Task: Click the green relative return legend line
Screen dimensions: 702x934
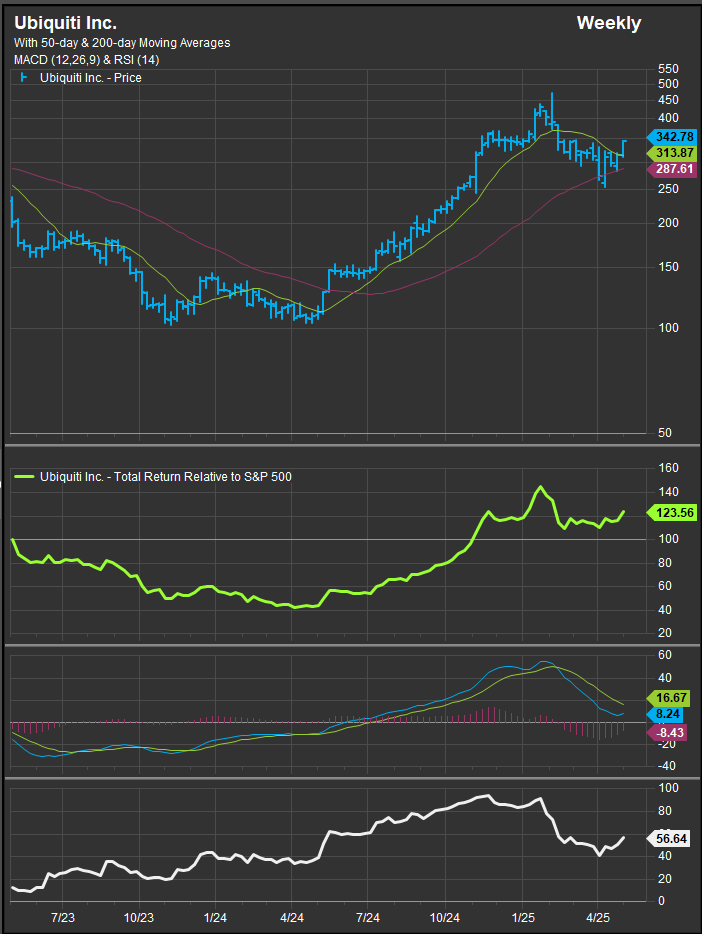Action: 24,477
